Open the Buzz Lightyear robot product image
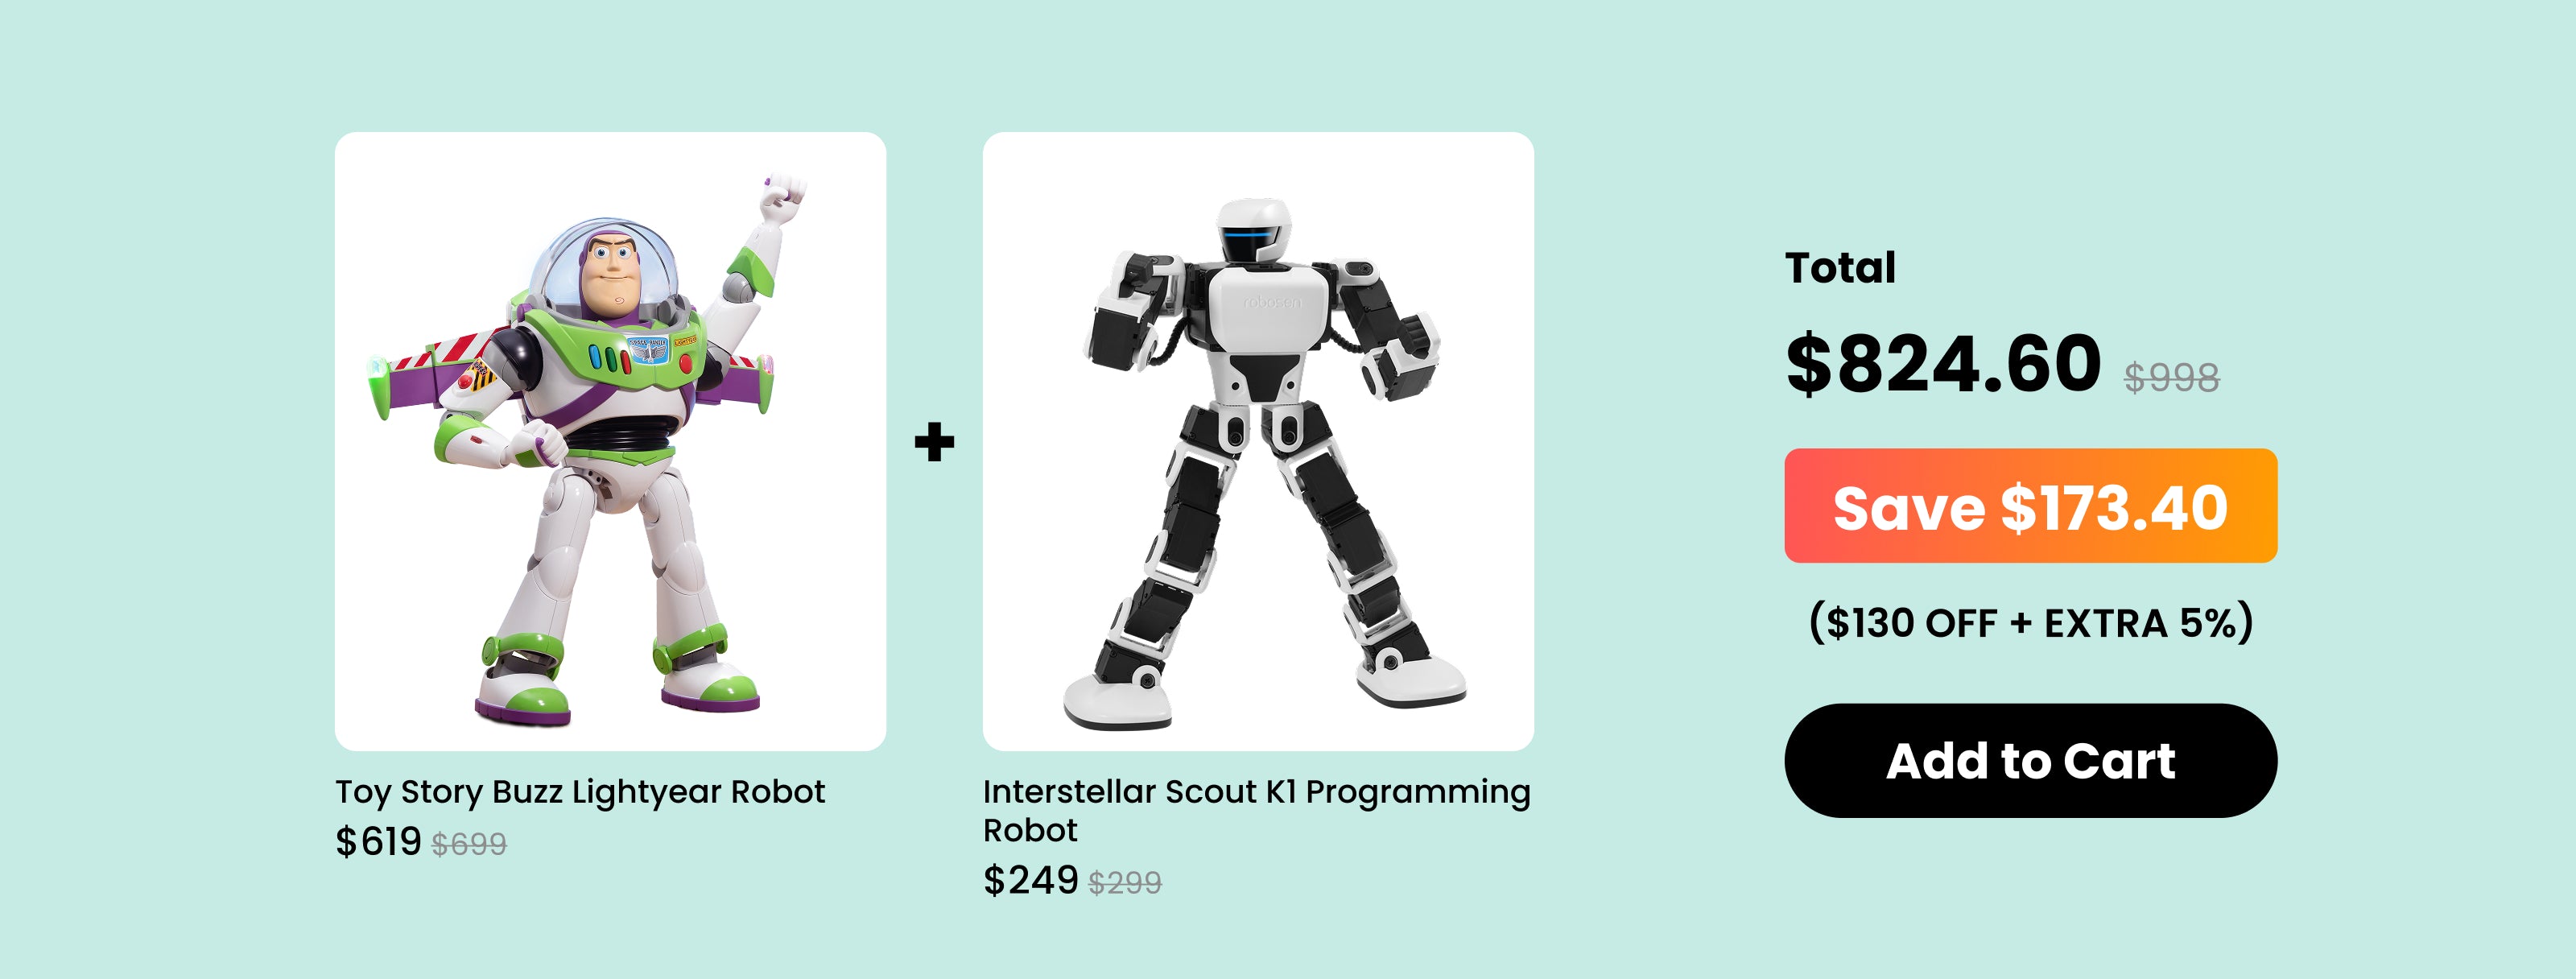The width and height of the screenshot is (2576, 979). 610,441
